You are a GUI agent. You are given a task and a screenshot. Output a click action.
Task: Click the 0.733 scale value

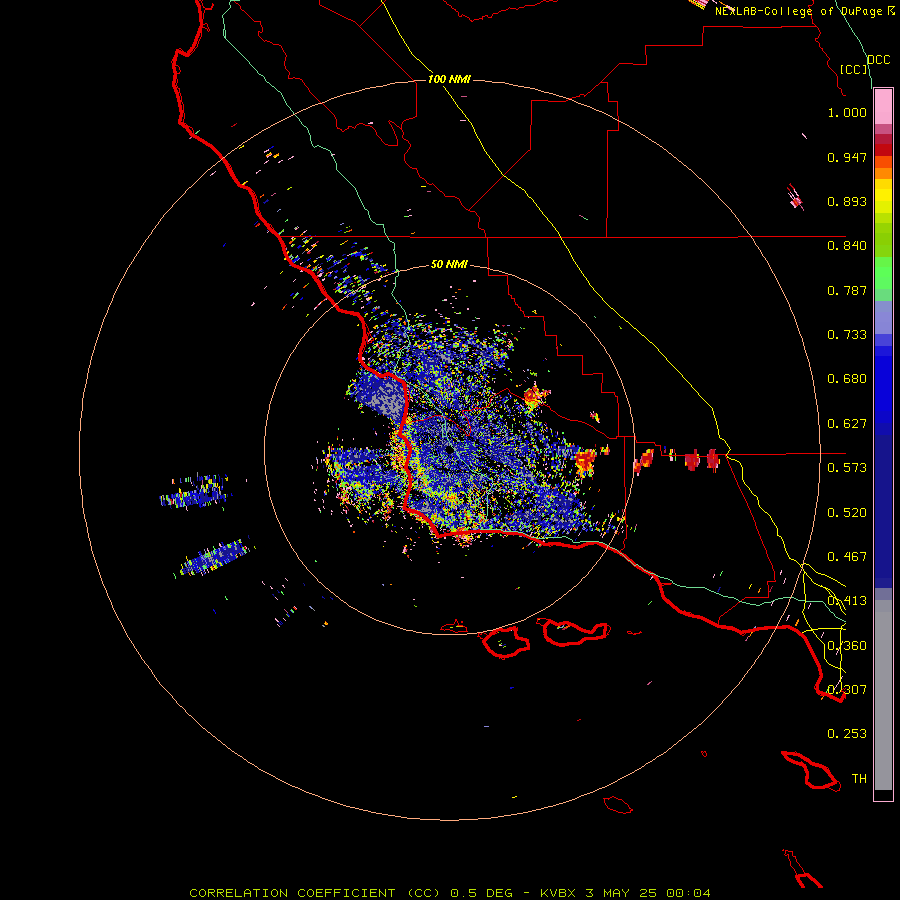(x=847, y=335)
